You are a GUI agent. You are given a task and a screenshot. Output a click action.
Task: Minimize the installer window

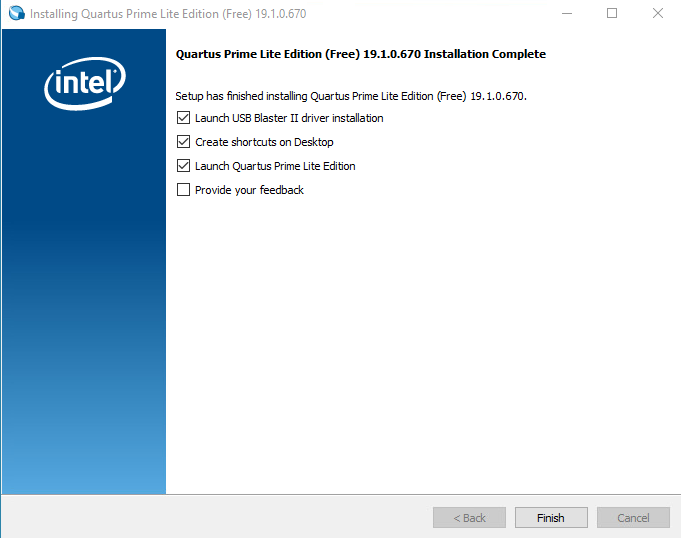(x=566, y=13)
